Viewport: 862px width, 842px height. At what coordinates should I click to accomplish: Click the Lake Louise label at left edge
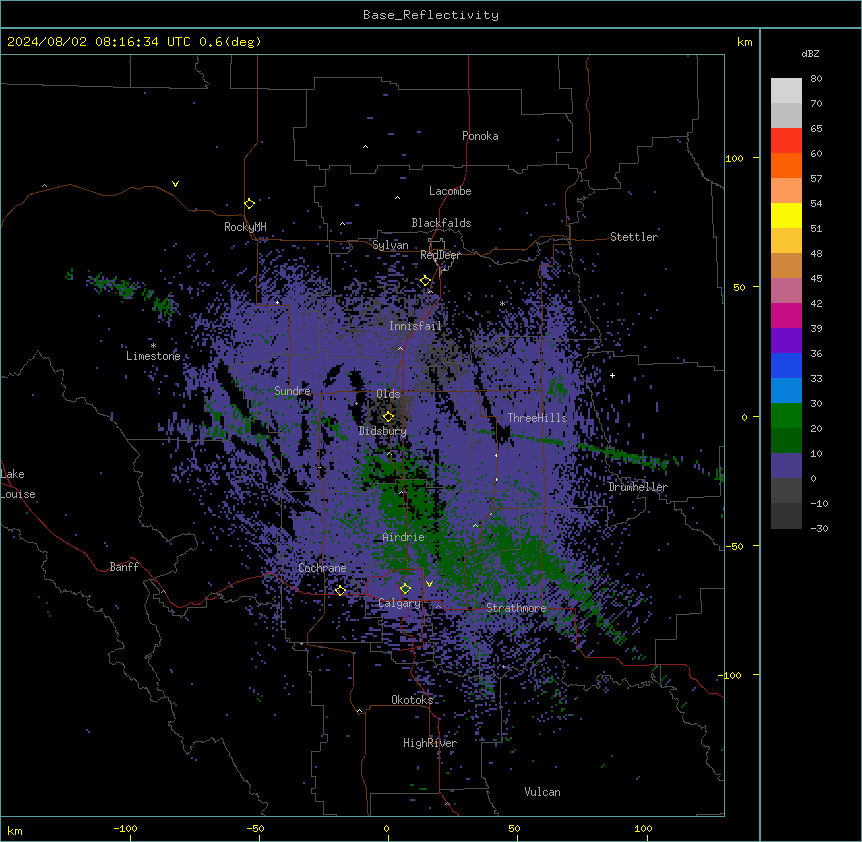[x=18, y=484]
